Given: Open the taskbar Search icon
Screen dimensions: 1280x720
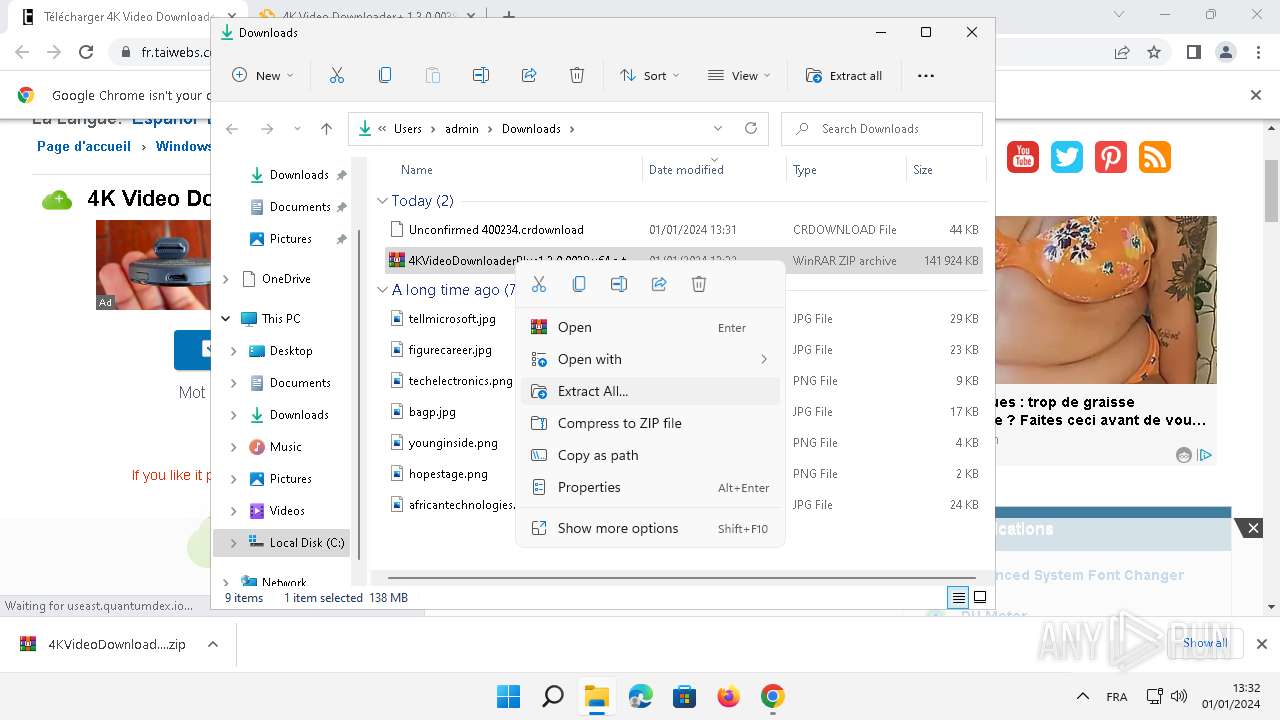Looking at the screenshot, I should click(x=552, y=696).
